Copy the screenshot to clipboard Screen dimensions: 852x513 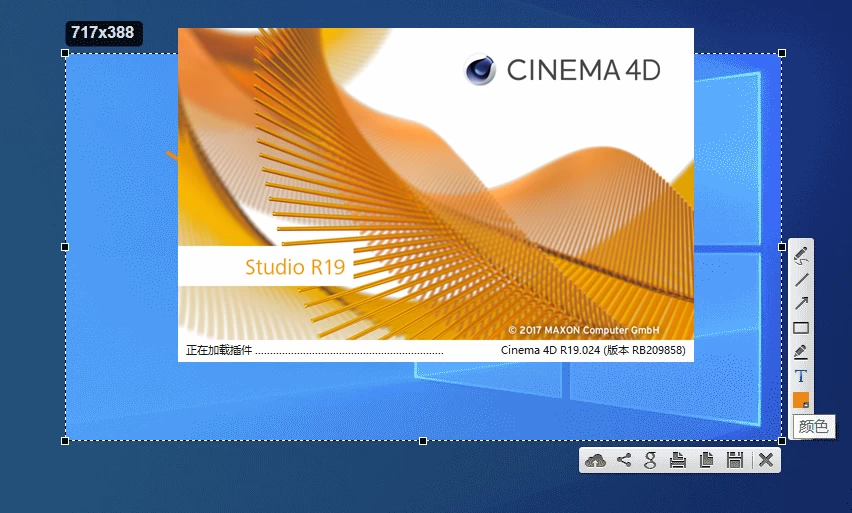706,460
